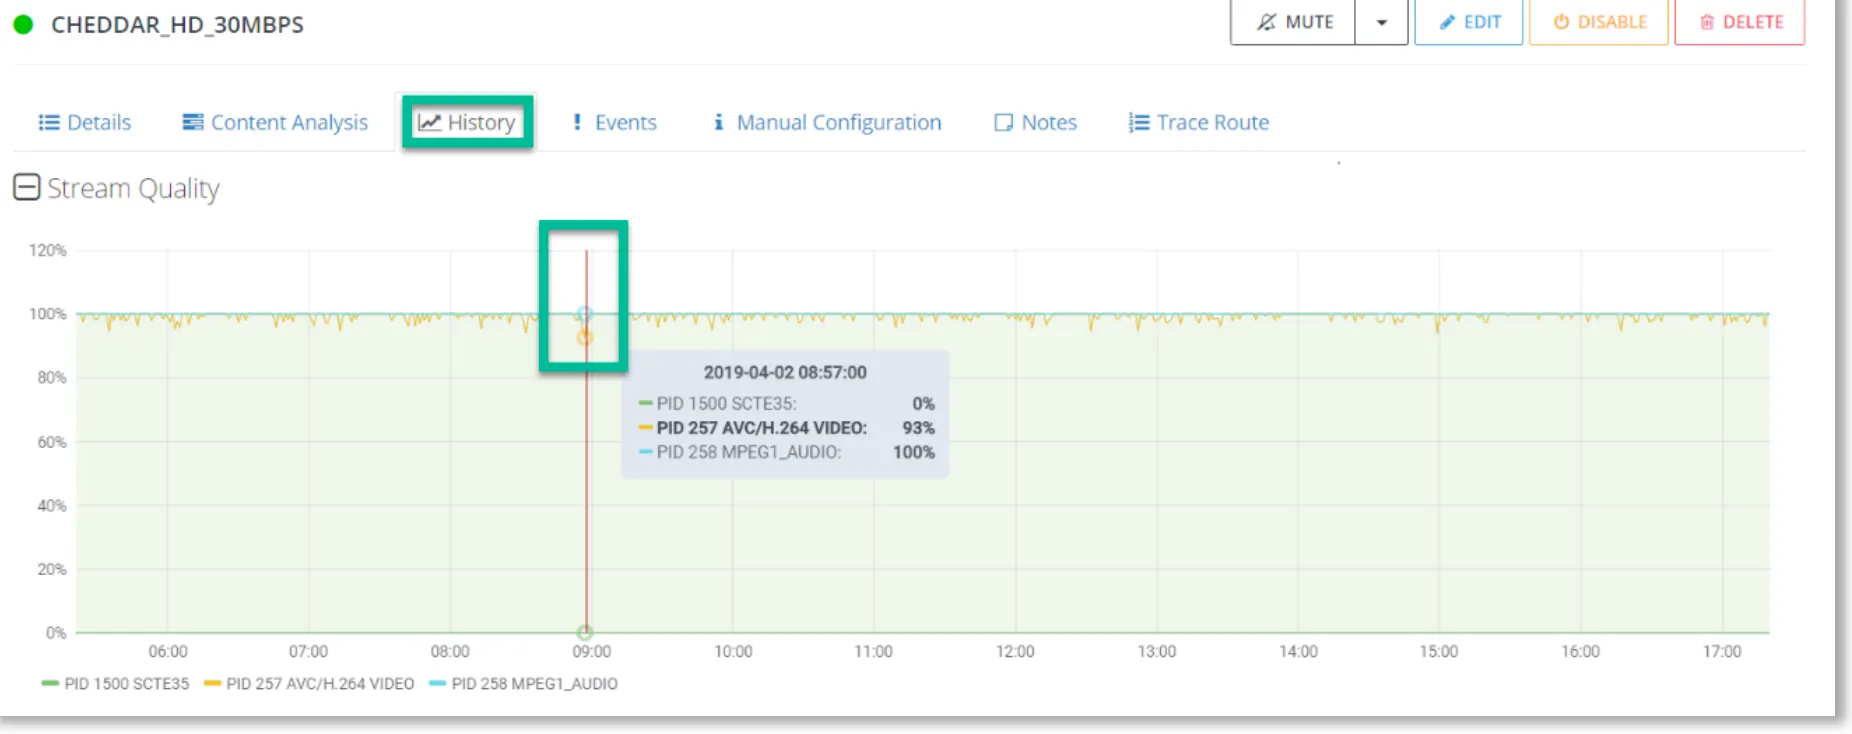Open the dropdown arrow next to MUTE
Image resolution: width=1852 pixels, height=734 pixels.
coord(1381,22)
